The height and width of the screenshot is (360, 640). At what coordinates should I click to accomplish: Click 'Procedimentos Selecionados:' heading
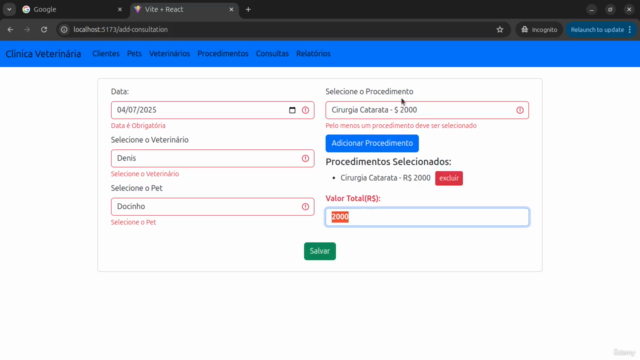tap(388, 162)
